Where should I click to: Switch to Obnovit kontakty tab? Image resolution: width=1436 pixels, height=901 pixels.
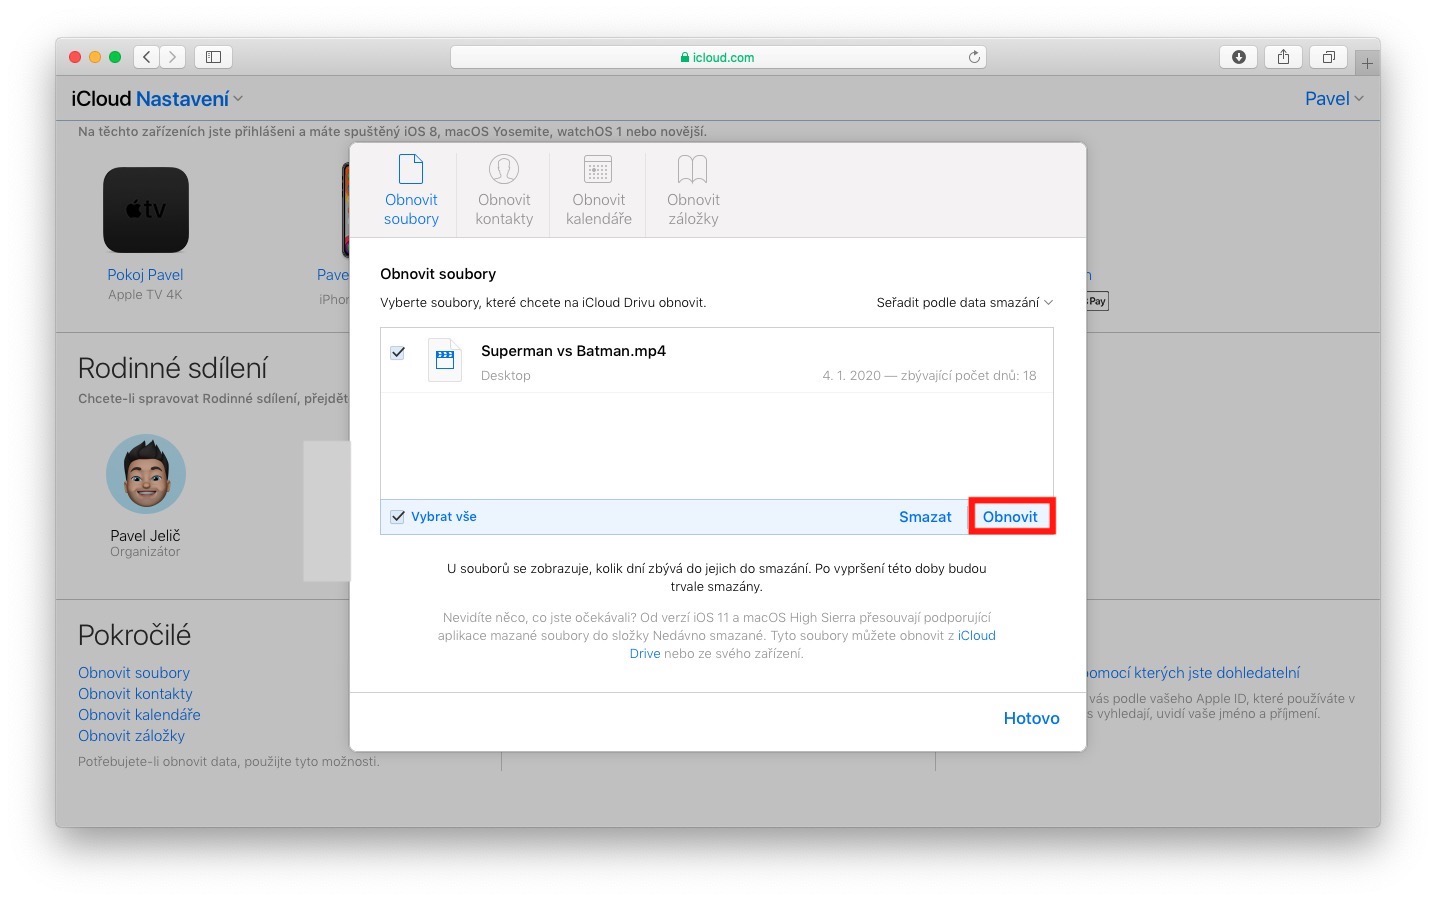tap(504, 190)
